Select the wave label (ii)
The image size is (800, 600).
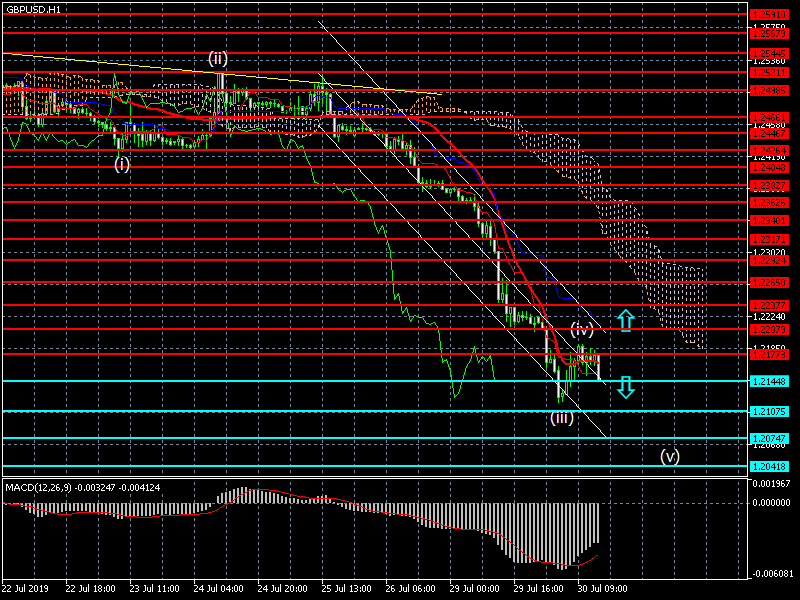pos(218,58)
